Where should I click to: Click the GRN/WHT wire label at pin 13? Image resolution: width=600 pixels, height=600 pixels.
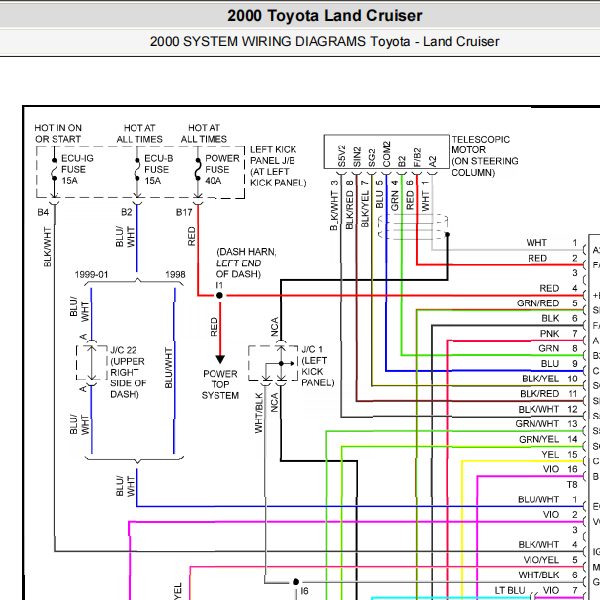[537, 424]
